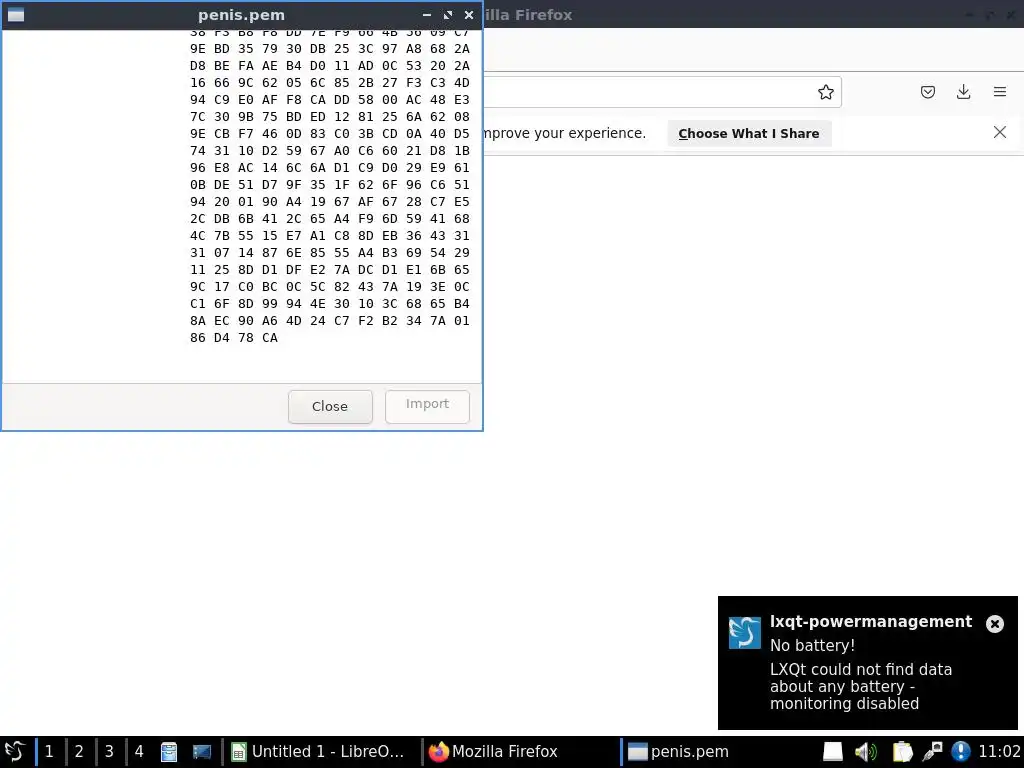Screen dimensions: 1024x768
Task: Click hex row starting with C1 6F 8D
Action: pyautogui.click(x=330, y=304)
